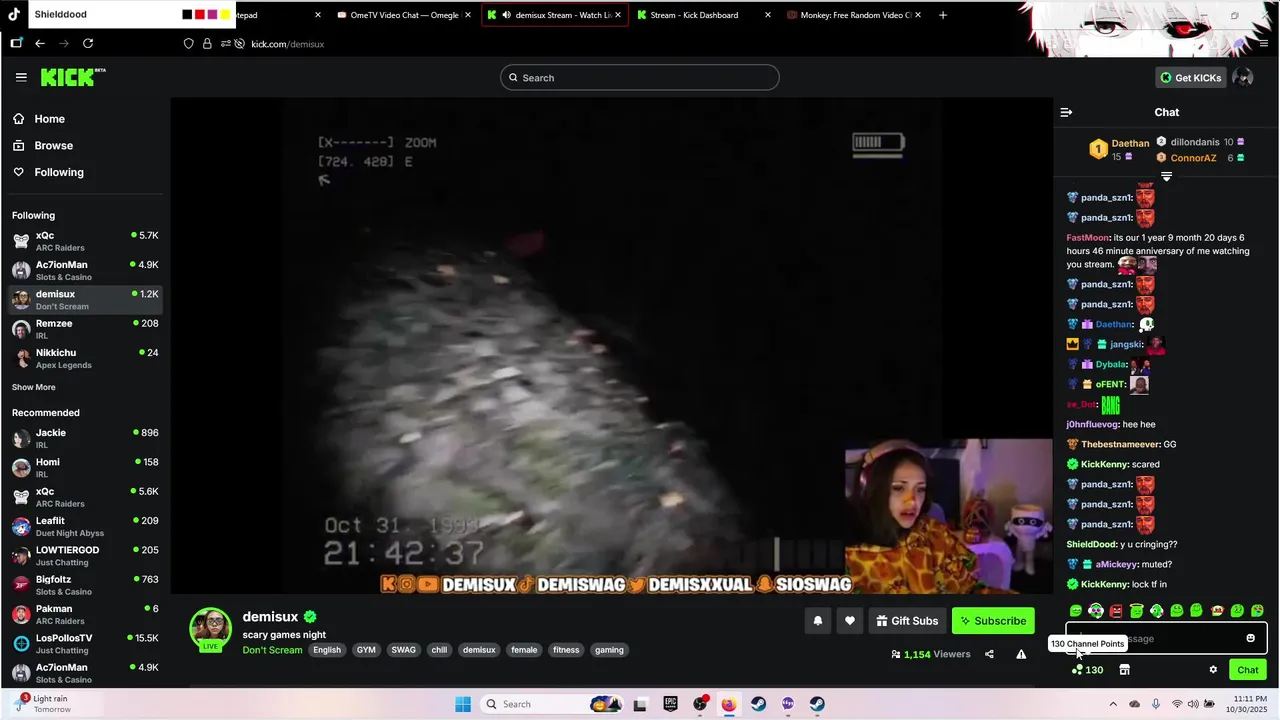
Task: Switch to Monkey Free Random Video tab
Action: (x=854, y=15)
